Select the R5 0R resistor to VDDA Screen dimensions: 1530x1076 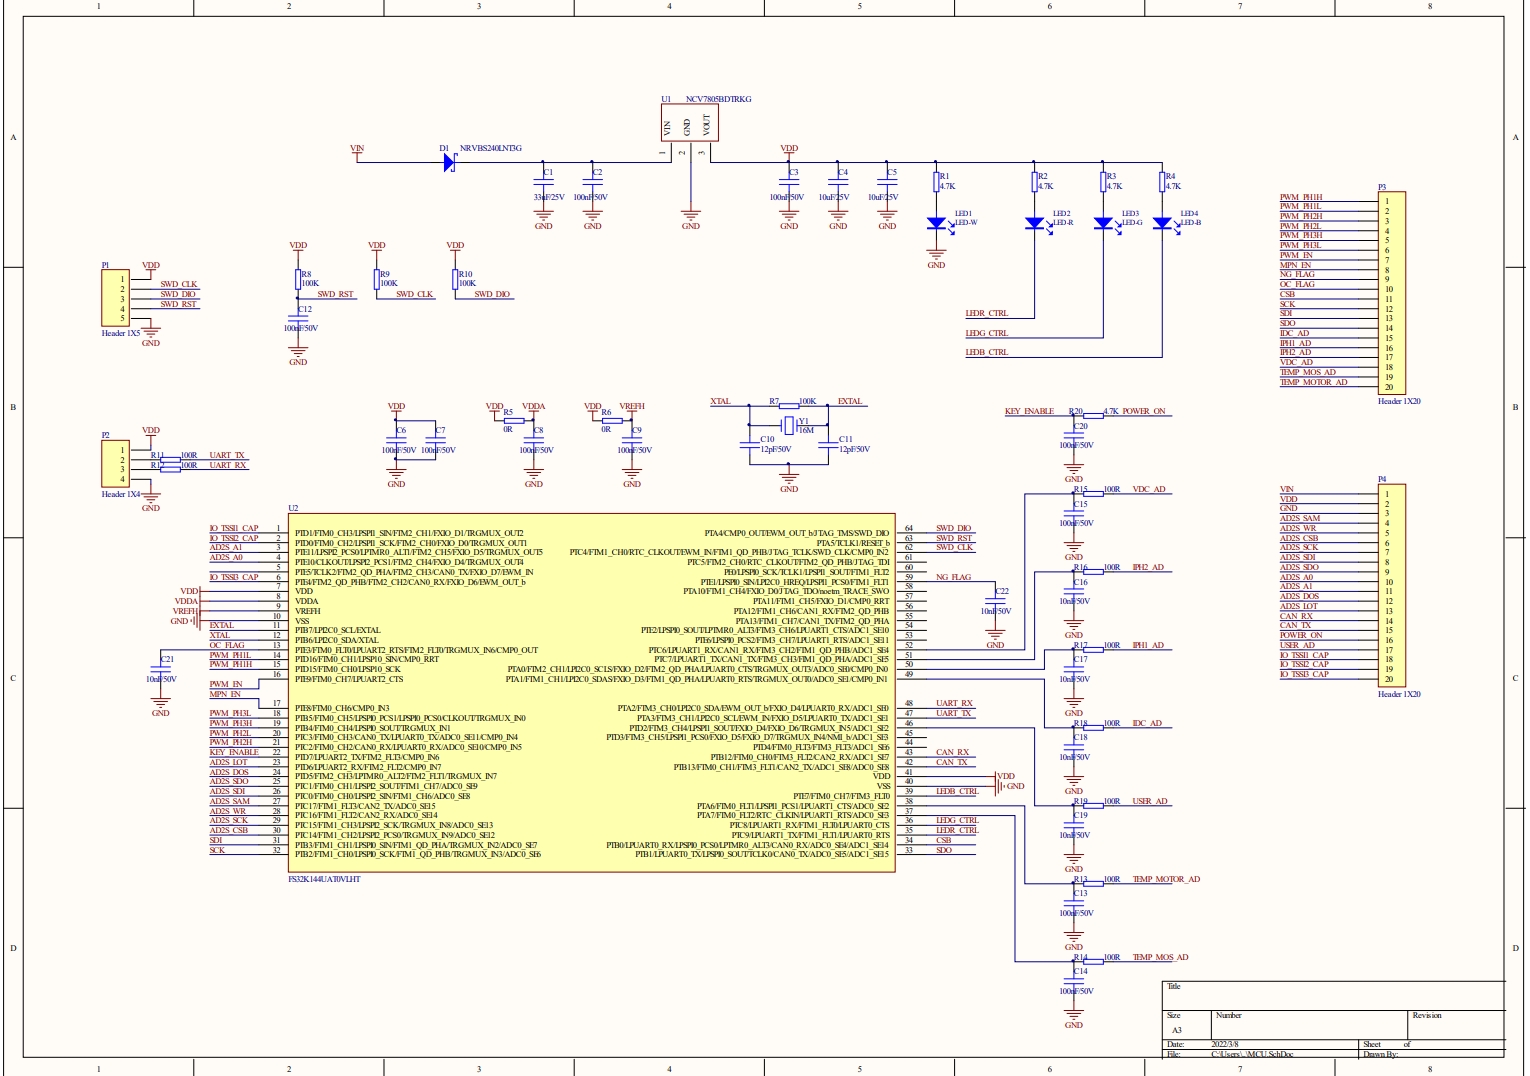[x=513, y=421]
